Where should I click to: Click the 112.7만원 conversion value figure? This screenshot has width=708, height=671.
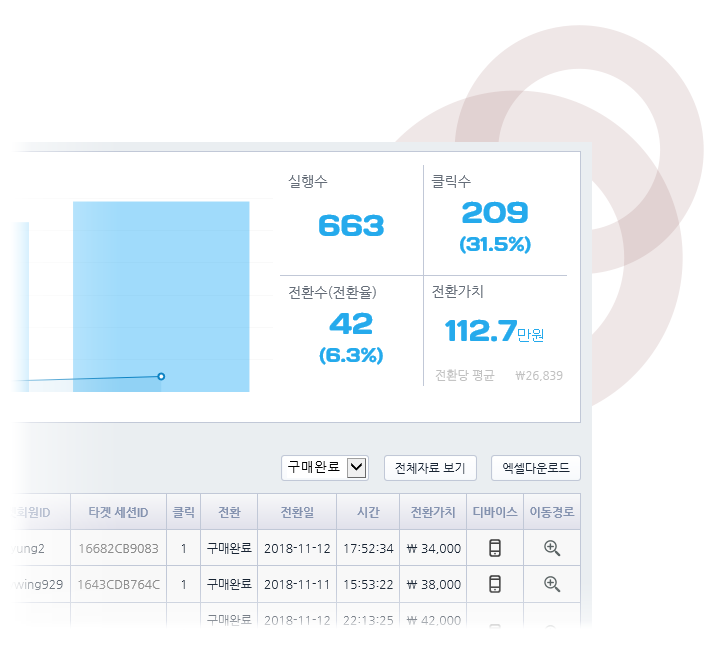481,330
